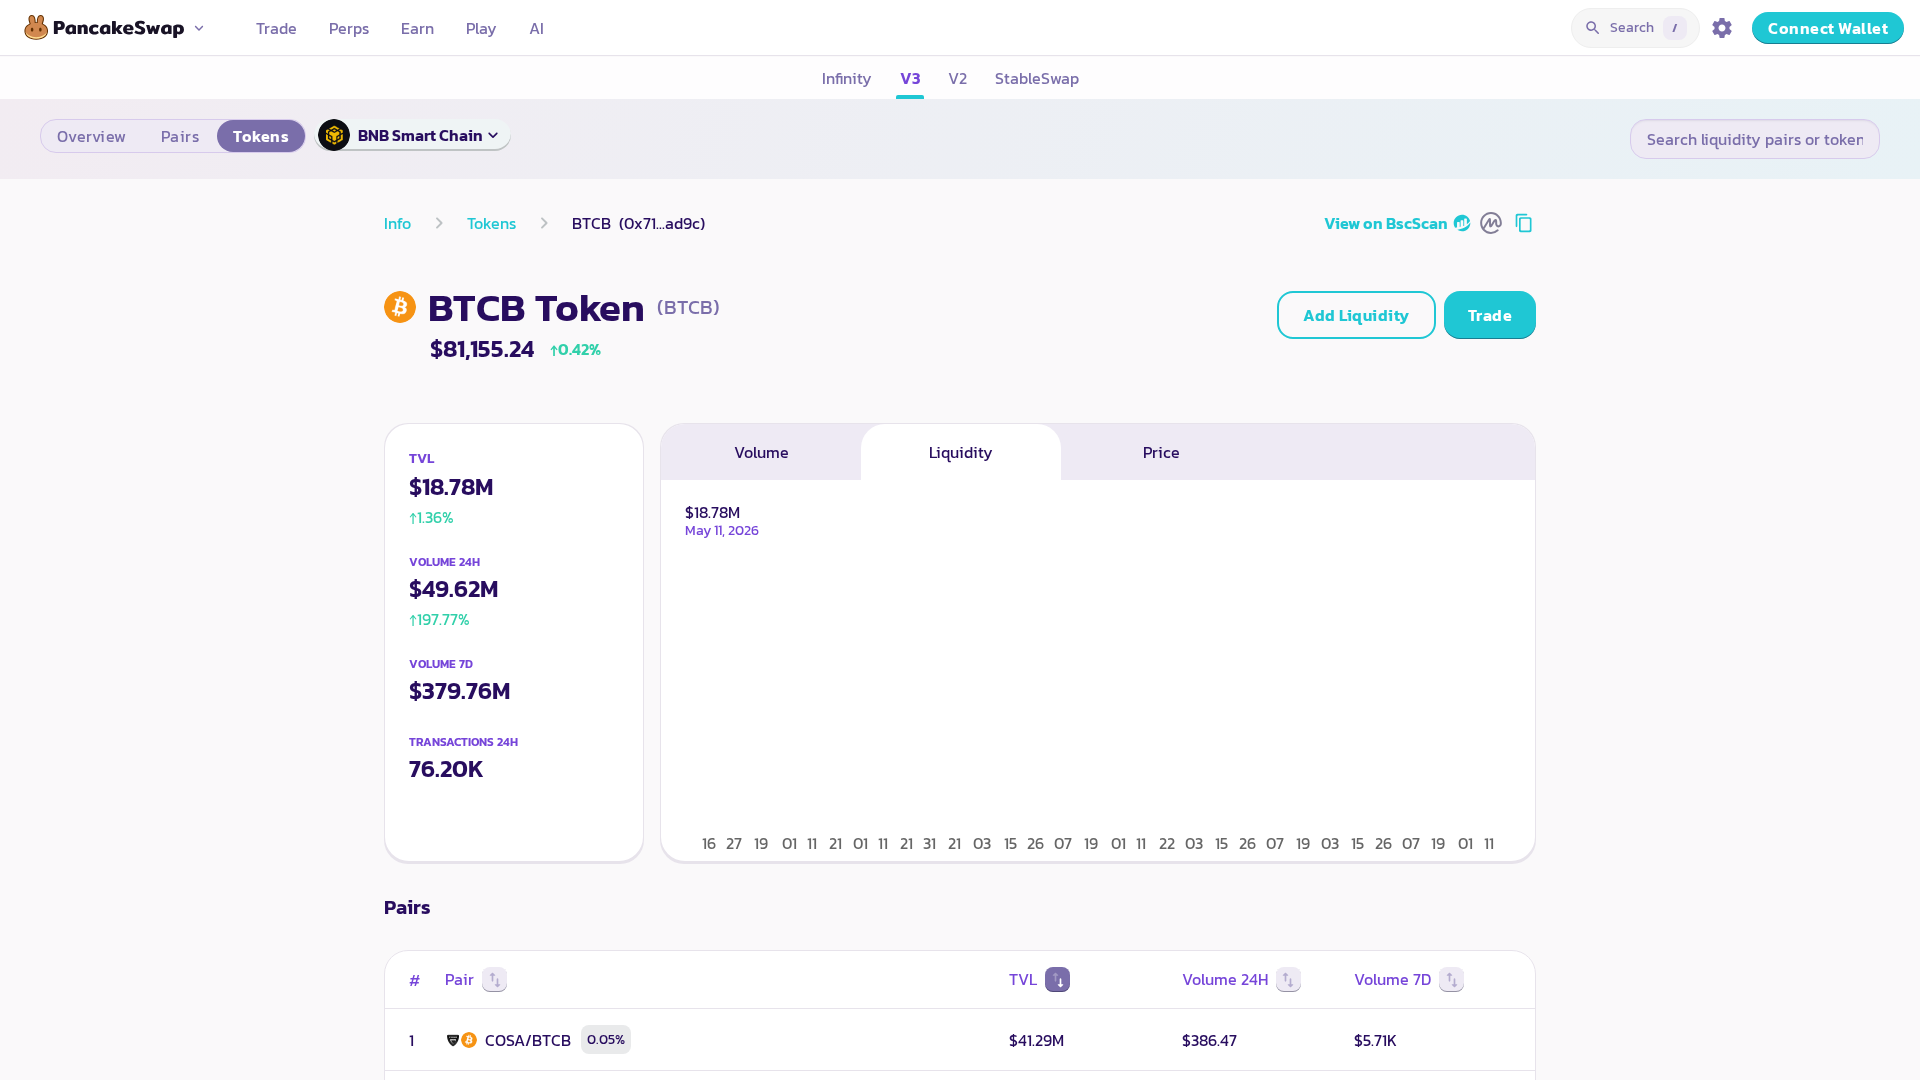This screenshot has height=1080, width=1920.
Task: Select the V3 tab
Action: [x=910, y=78]
